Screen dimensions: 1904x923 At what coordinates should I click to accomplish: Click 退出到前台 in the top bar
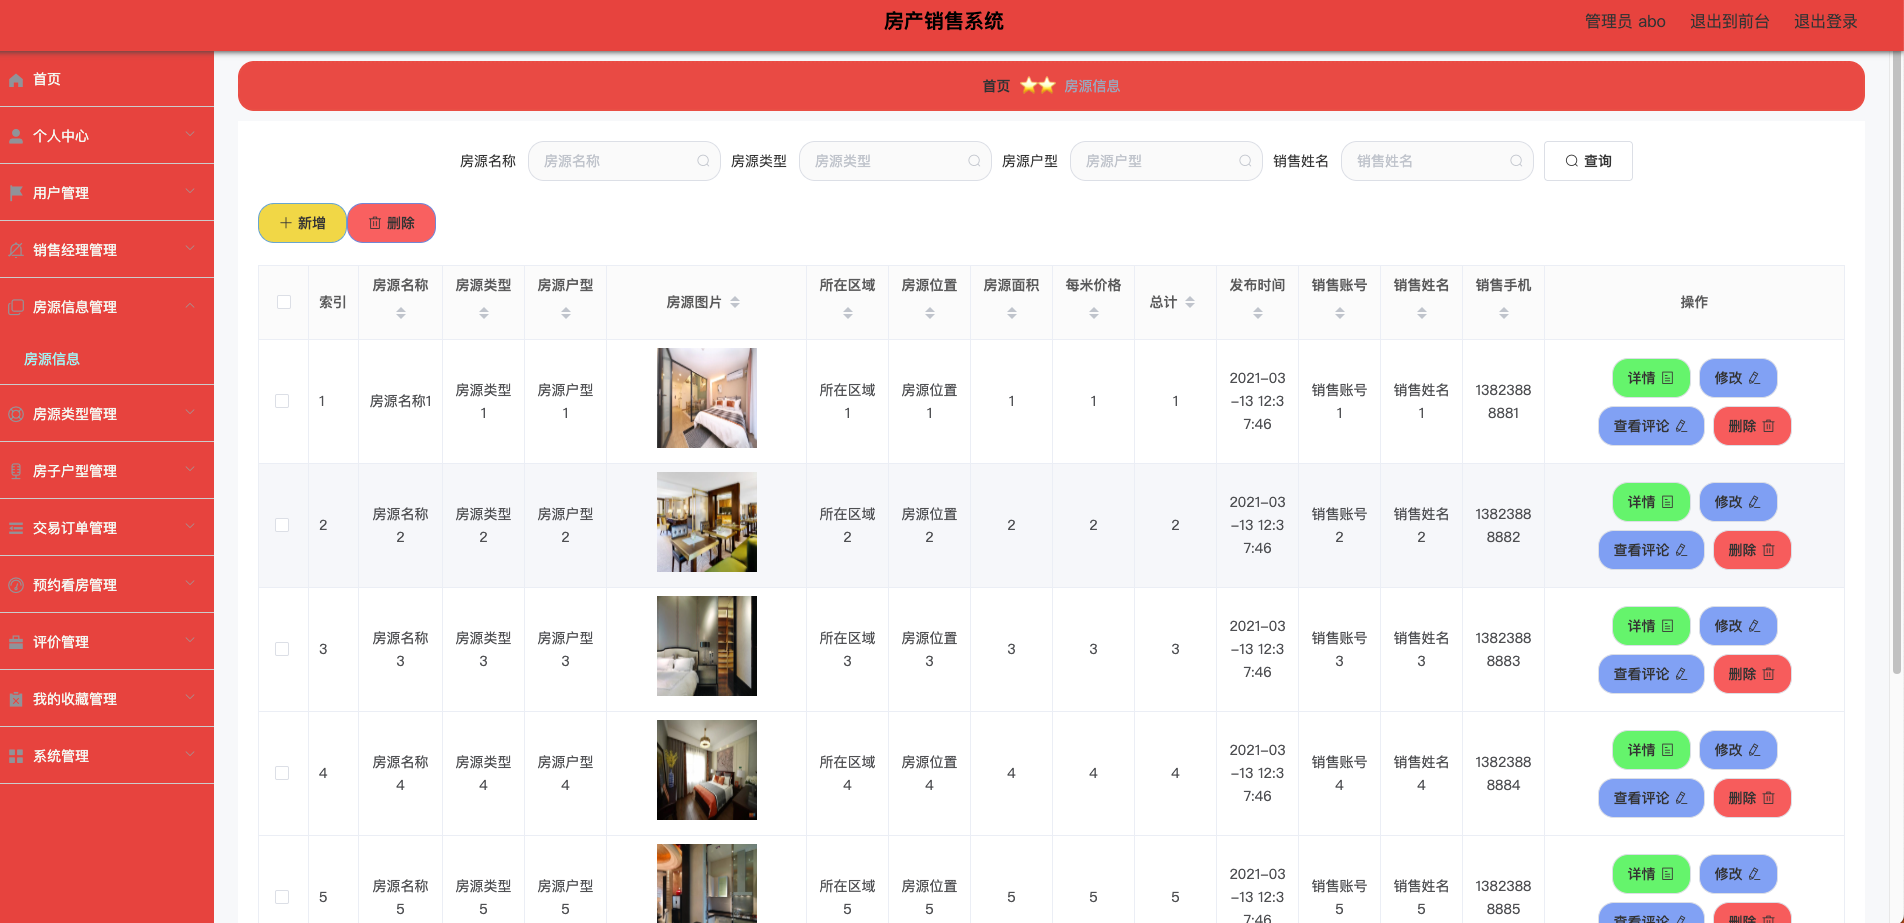click(1730, 21)
